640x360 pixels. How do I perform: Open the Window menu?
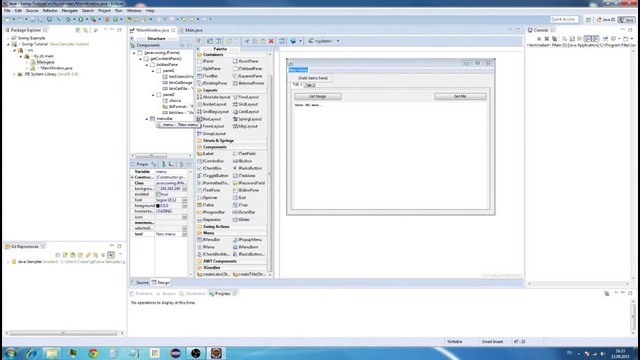134,11
